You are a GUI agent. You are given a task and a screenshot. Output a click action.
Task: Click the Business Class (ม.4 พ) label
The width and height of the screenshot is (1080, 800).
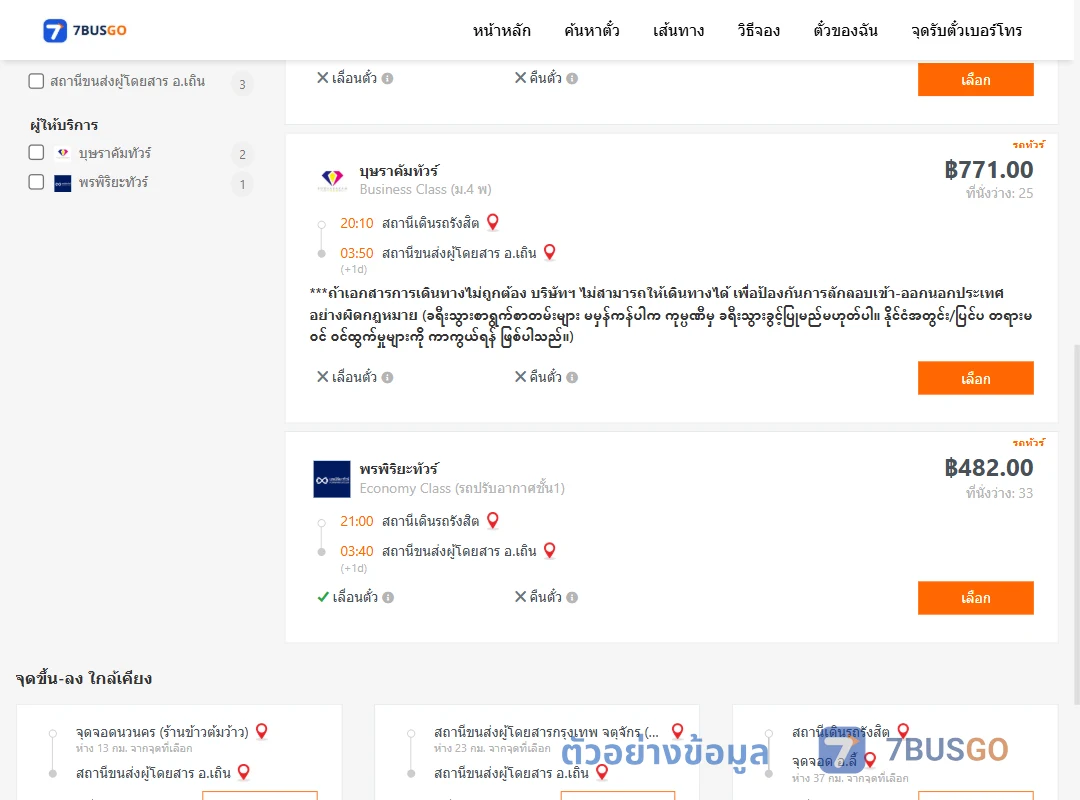click(x=426, y=189)
